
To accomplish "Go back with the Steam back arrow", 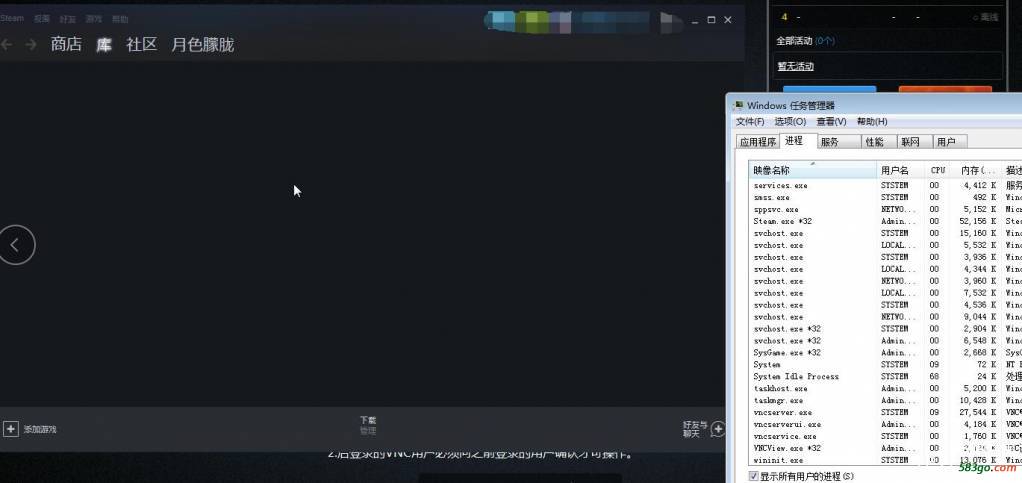I will (7, 44).
